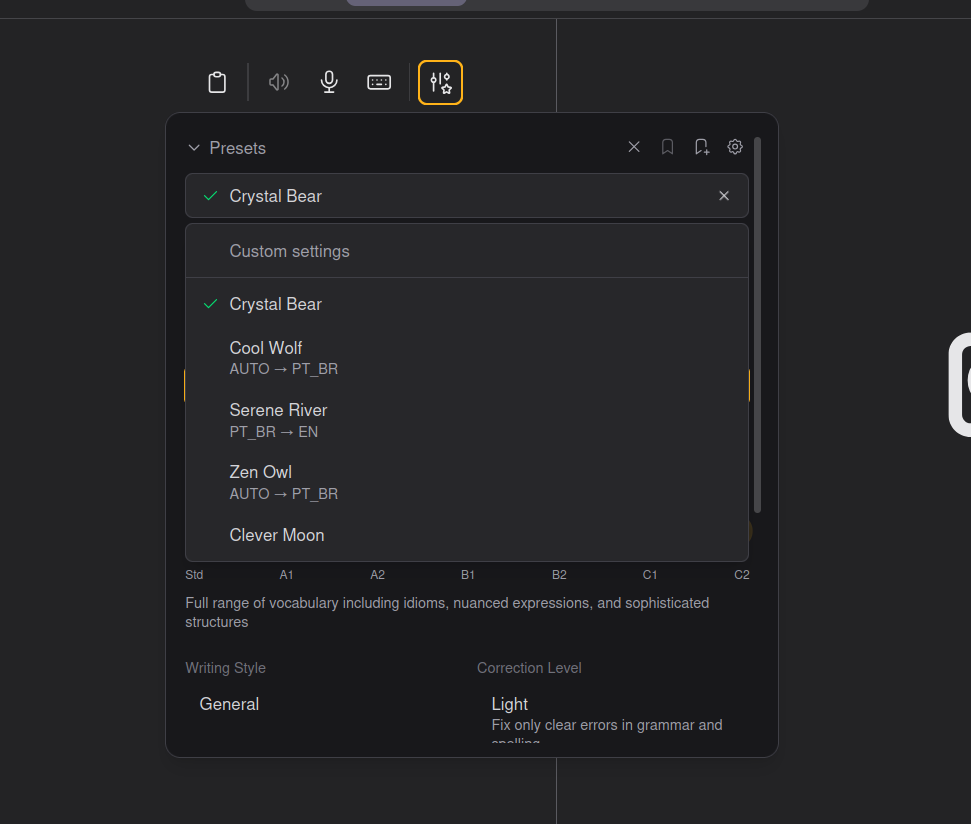
Task: Click the clipboard paste icon
Action: click(x=217, y=82)
